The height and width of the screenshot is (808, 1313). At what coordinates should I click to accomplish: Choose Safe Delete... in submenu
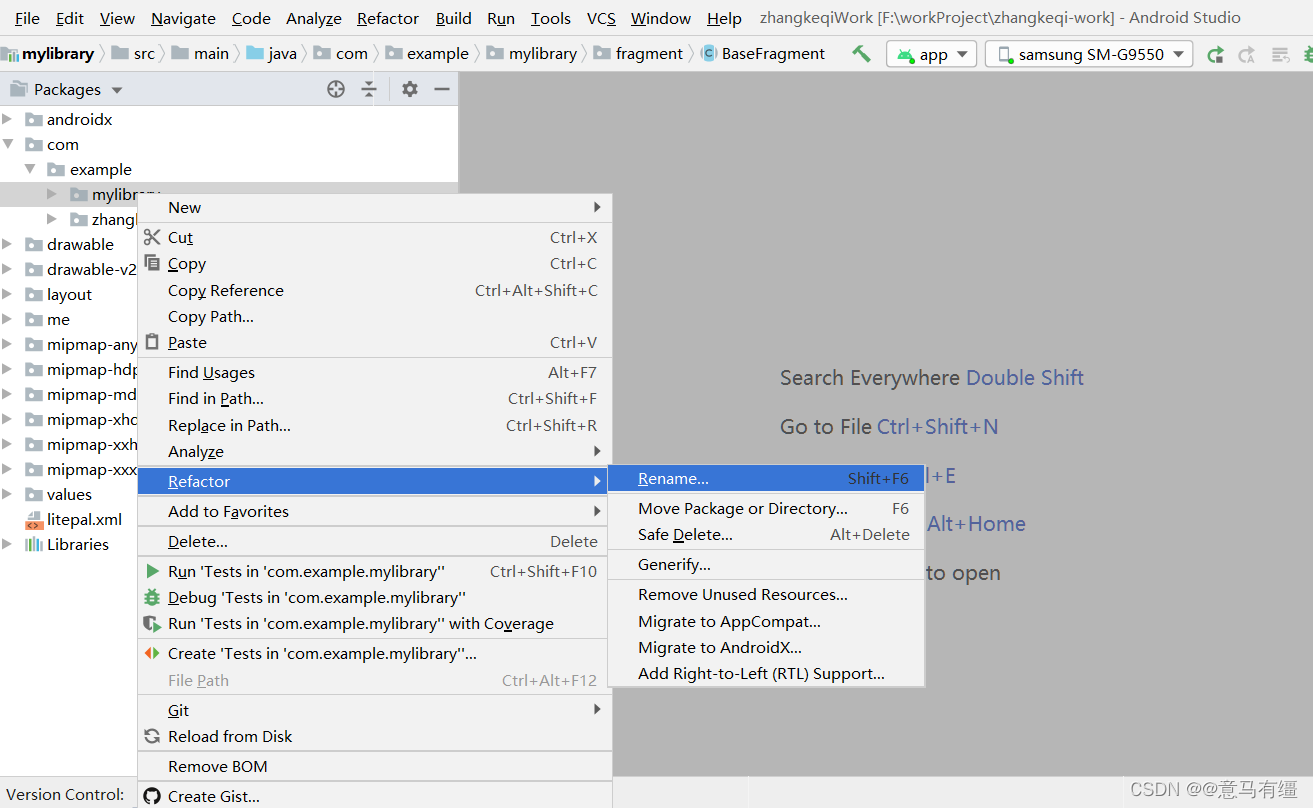click(766, 534)
